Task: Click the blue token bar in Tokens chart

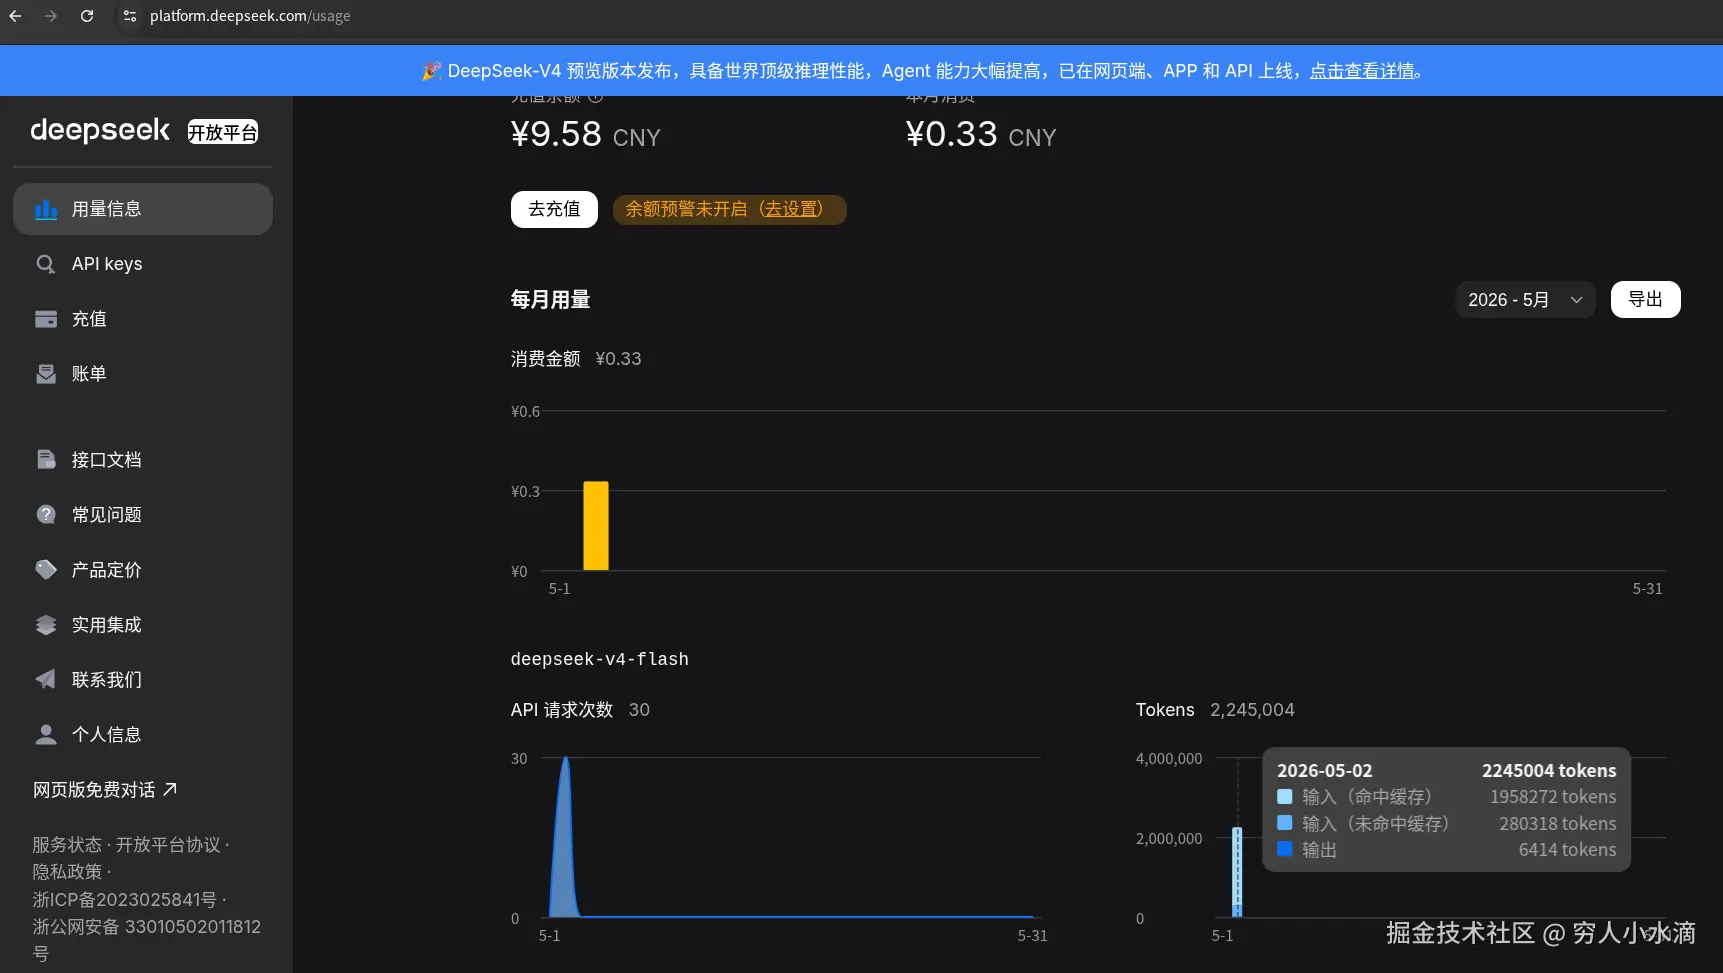Action: click(1237, 872)
